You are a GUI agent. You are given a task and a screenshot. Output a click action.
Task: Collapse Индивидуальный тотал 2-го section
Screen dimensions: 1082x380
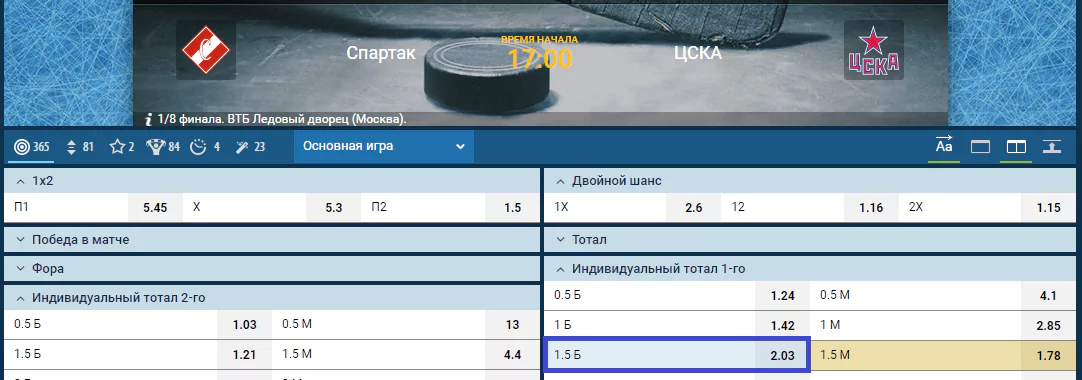click(x=272, y=298)
